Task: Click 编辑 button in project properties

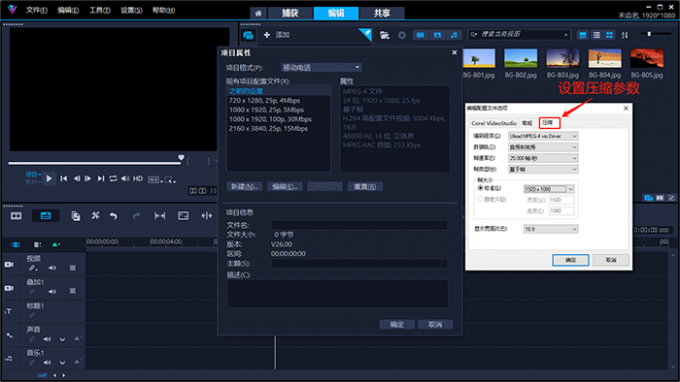Action: [x=284, y=186]
